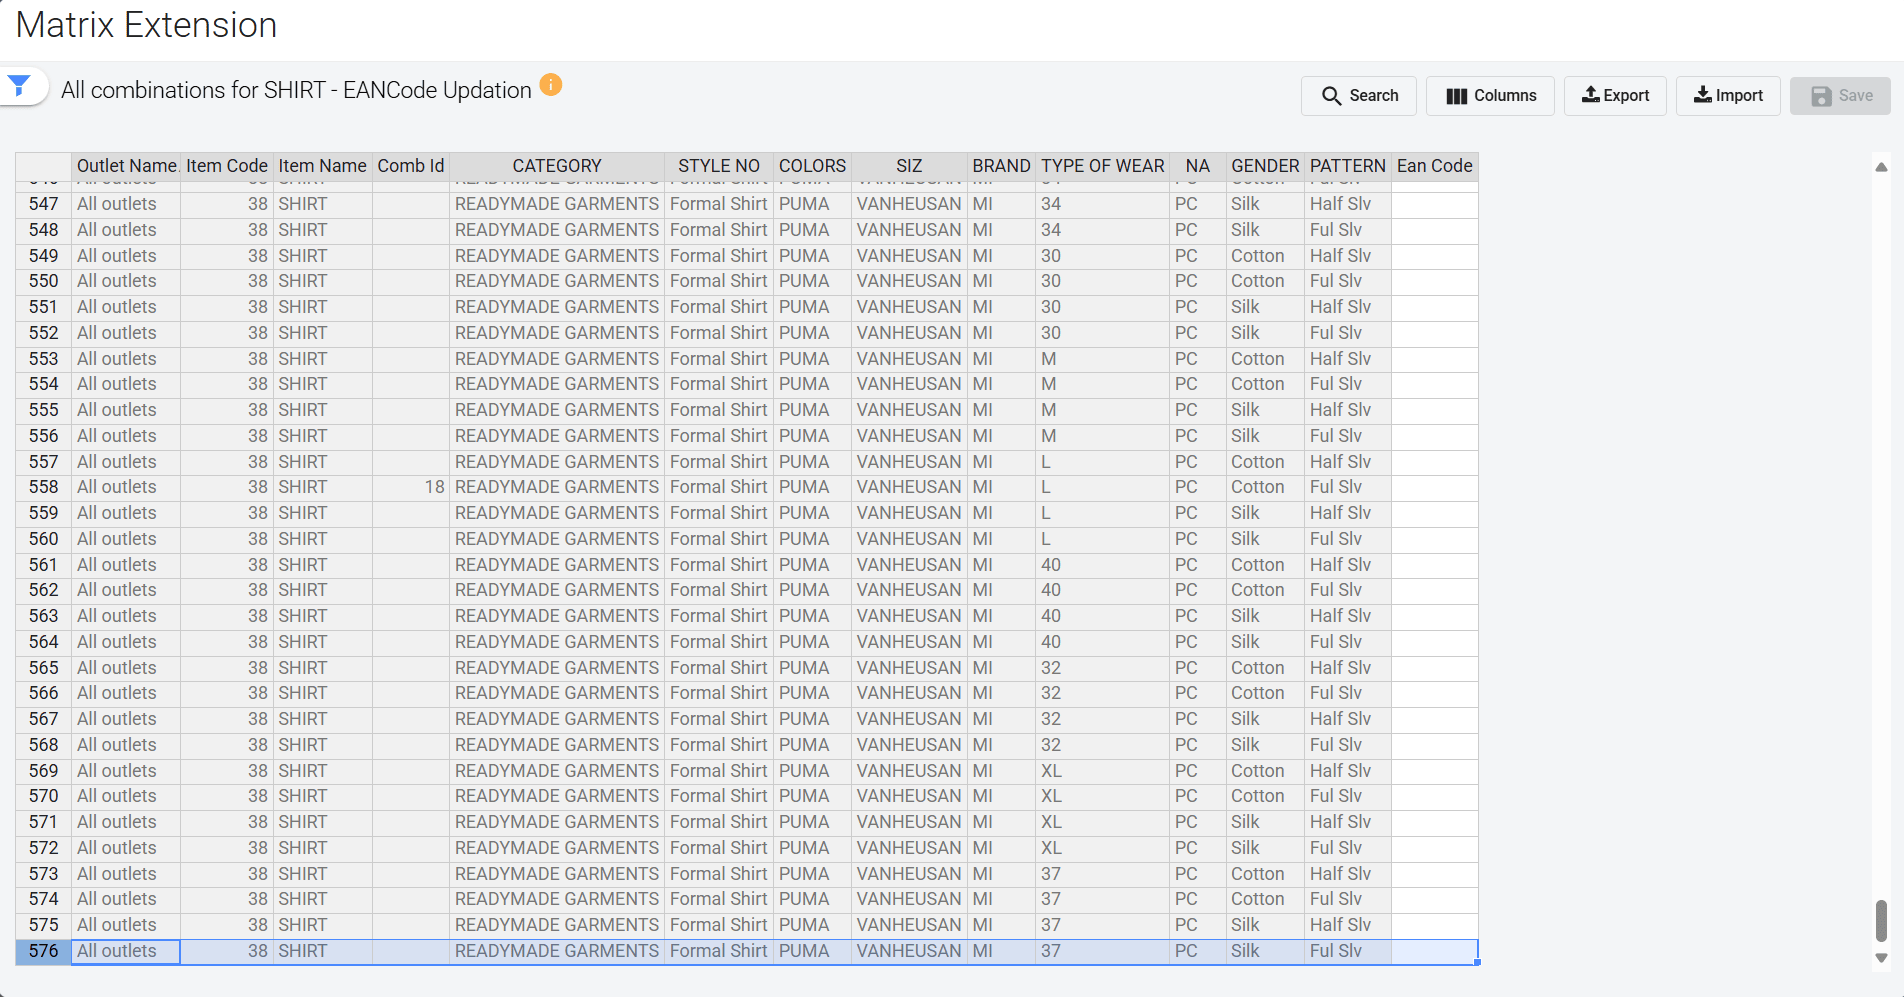Click the vertical scrollbar thumb
The height and width of the screenshot is (997, 1904).
pyautogui.click(x=1881, y=920)
